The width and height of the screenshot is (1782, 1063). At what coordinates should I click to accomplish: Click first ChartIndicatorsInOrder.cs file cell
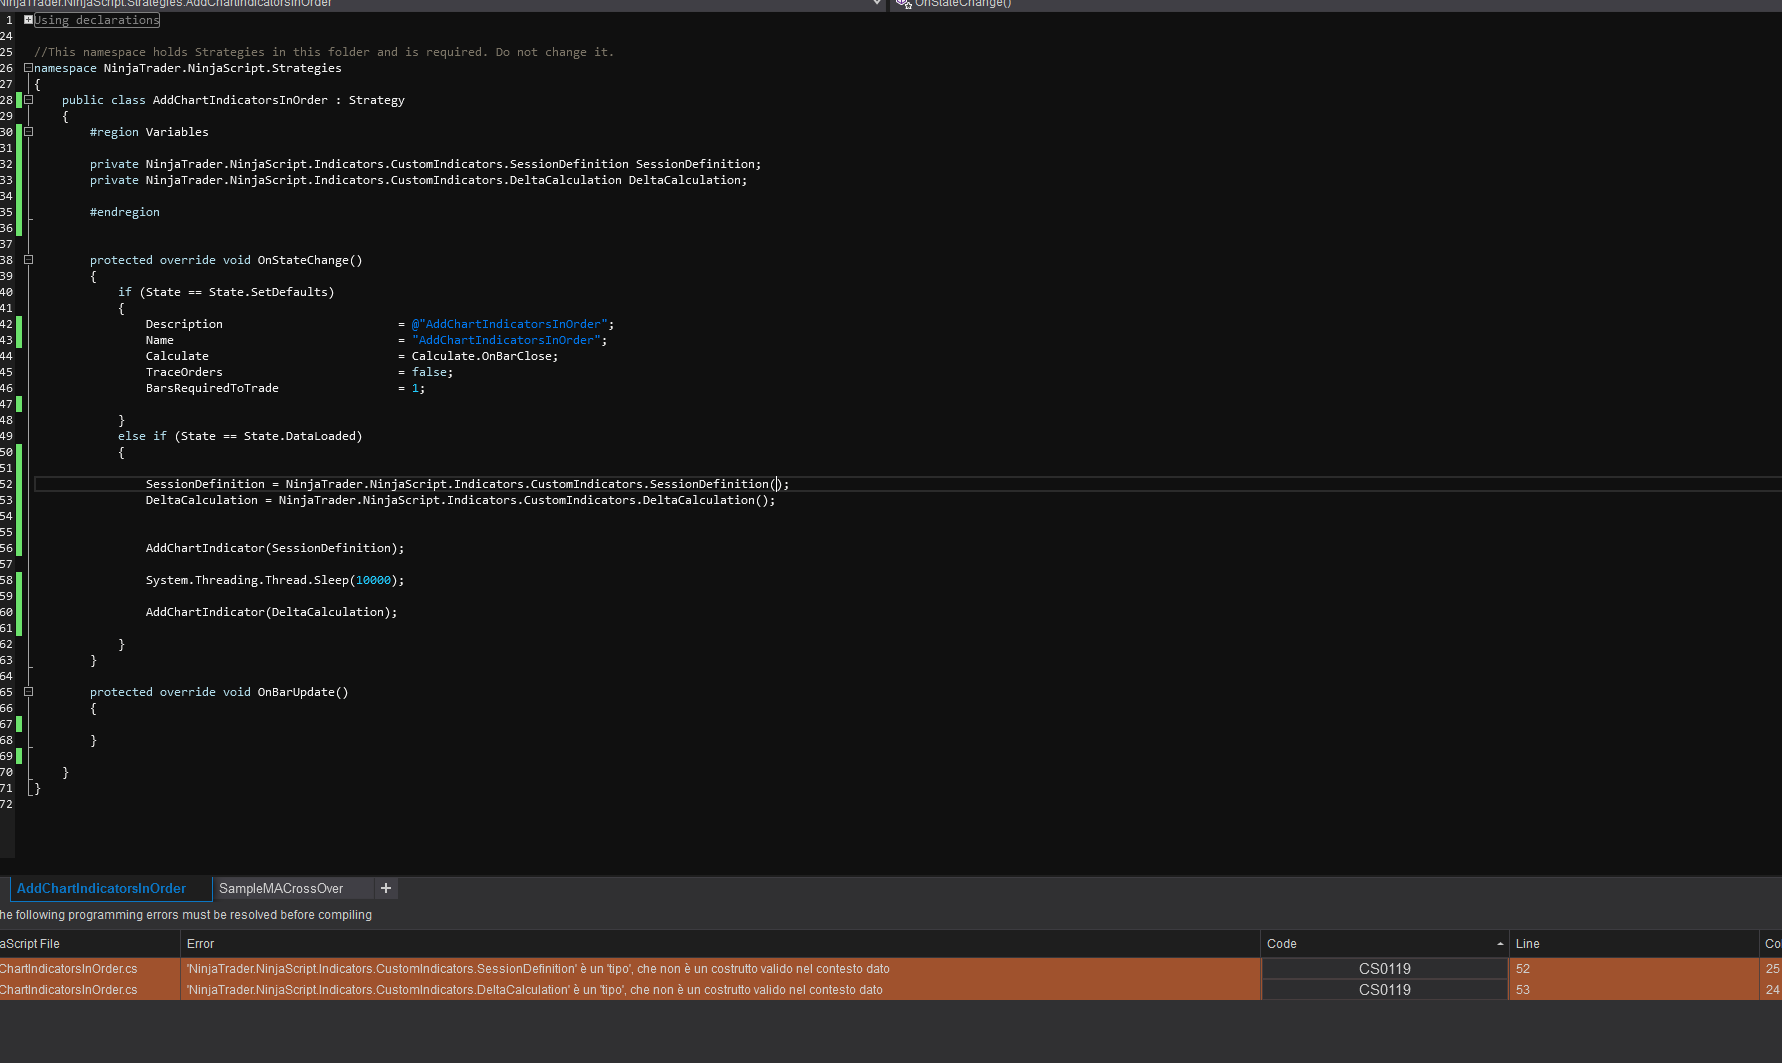[89, 968]
